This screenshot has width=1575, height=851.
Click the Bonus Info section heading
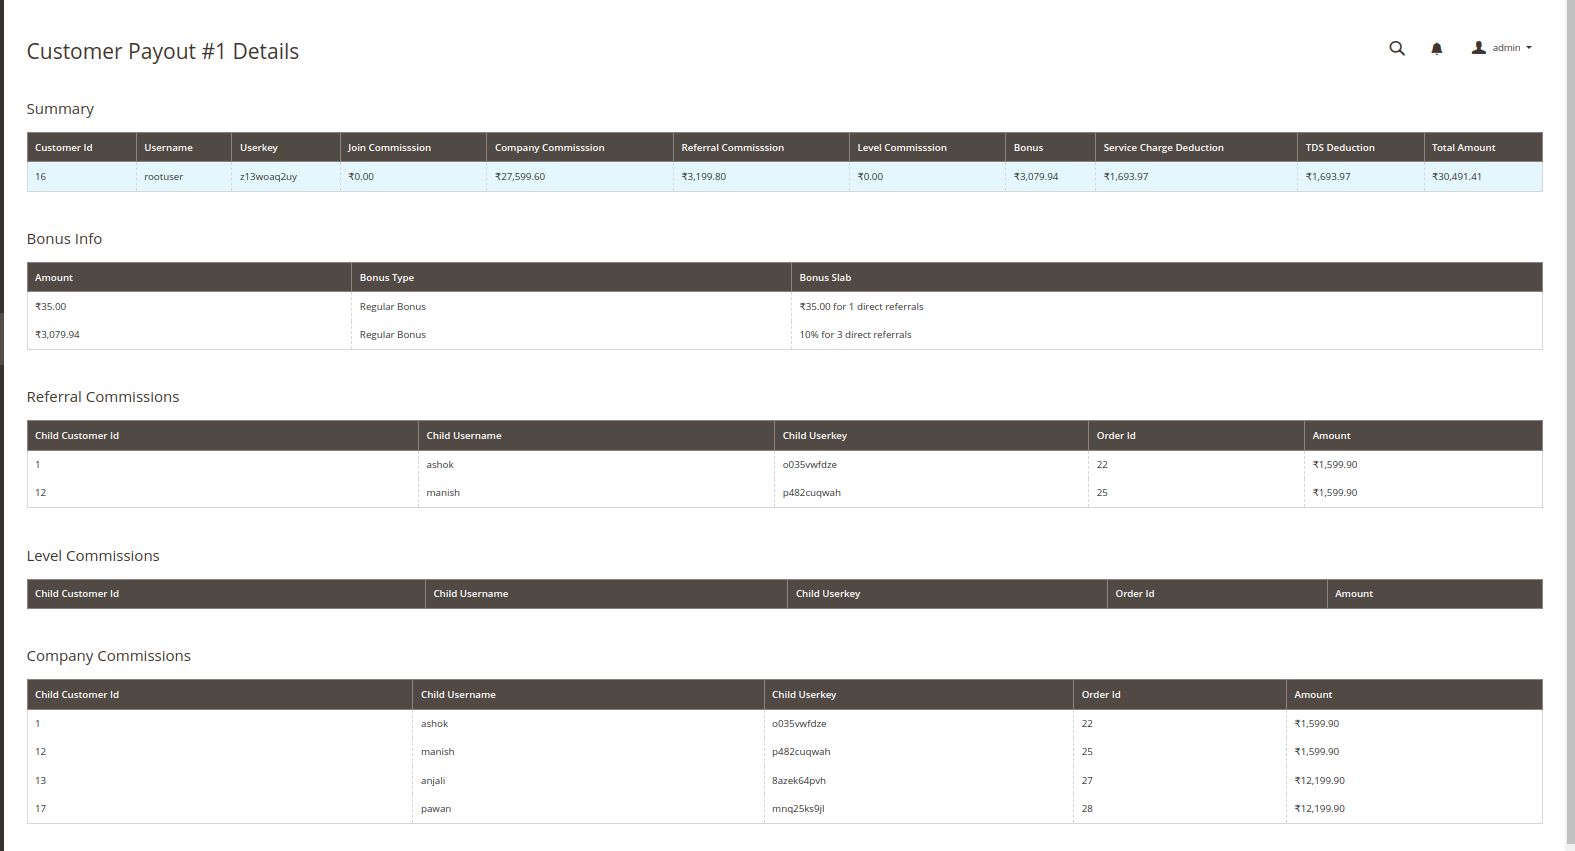click(64, 239)
